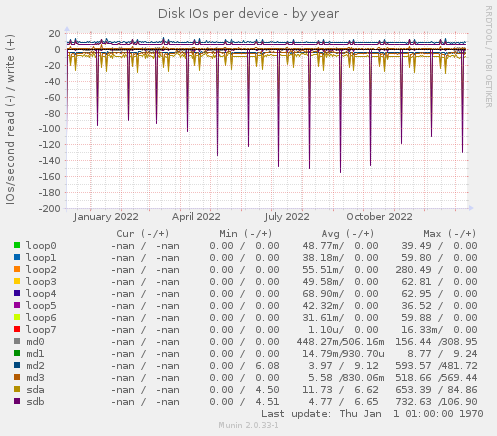The image size is (497, 436).
Task: Click the loop1 blue color swatch
Action: click(x=17, y=257)
